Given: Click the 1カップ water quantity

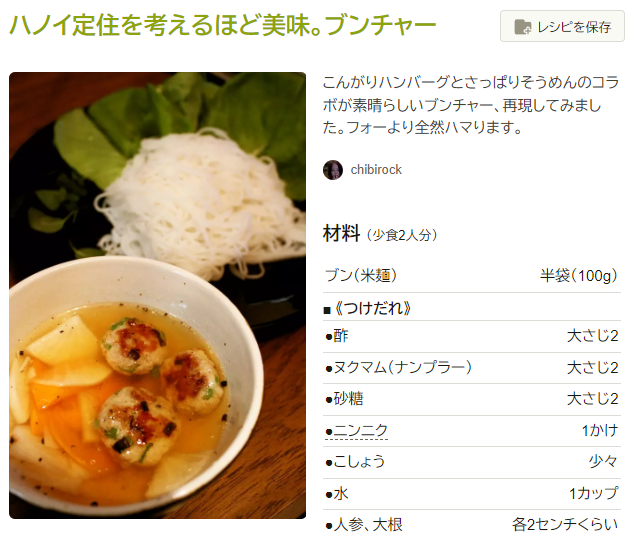Looking at the screenshot, I should click(x=594, y=494).
